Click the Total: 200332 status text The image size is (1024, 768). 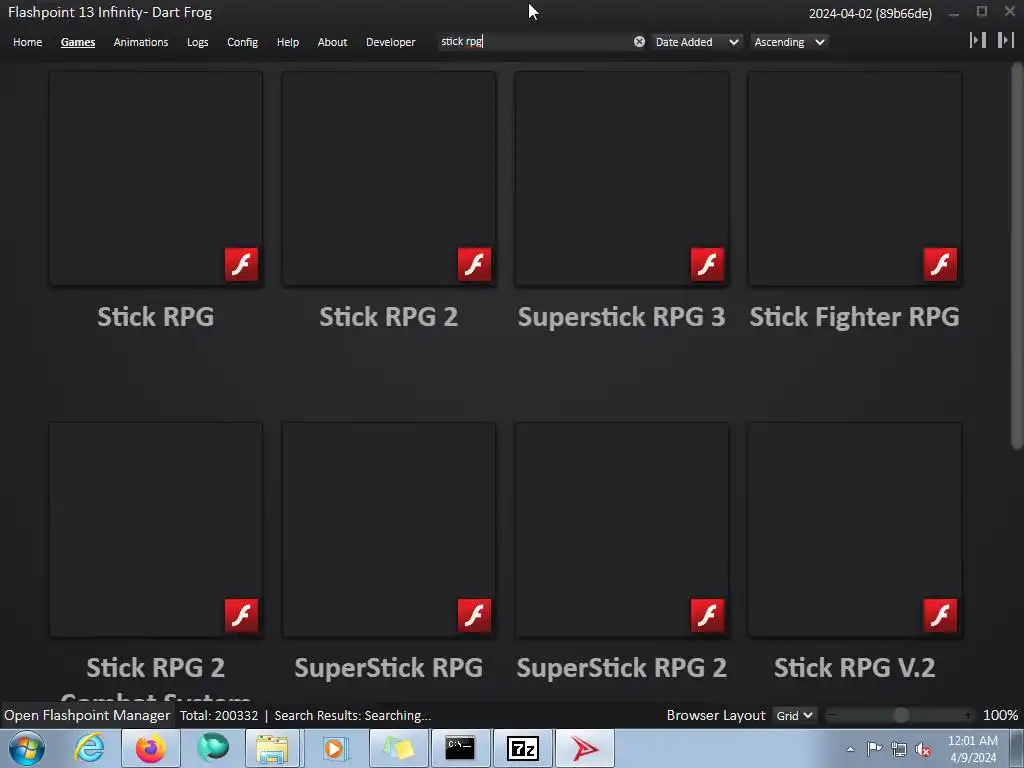219,716
